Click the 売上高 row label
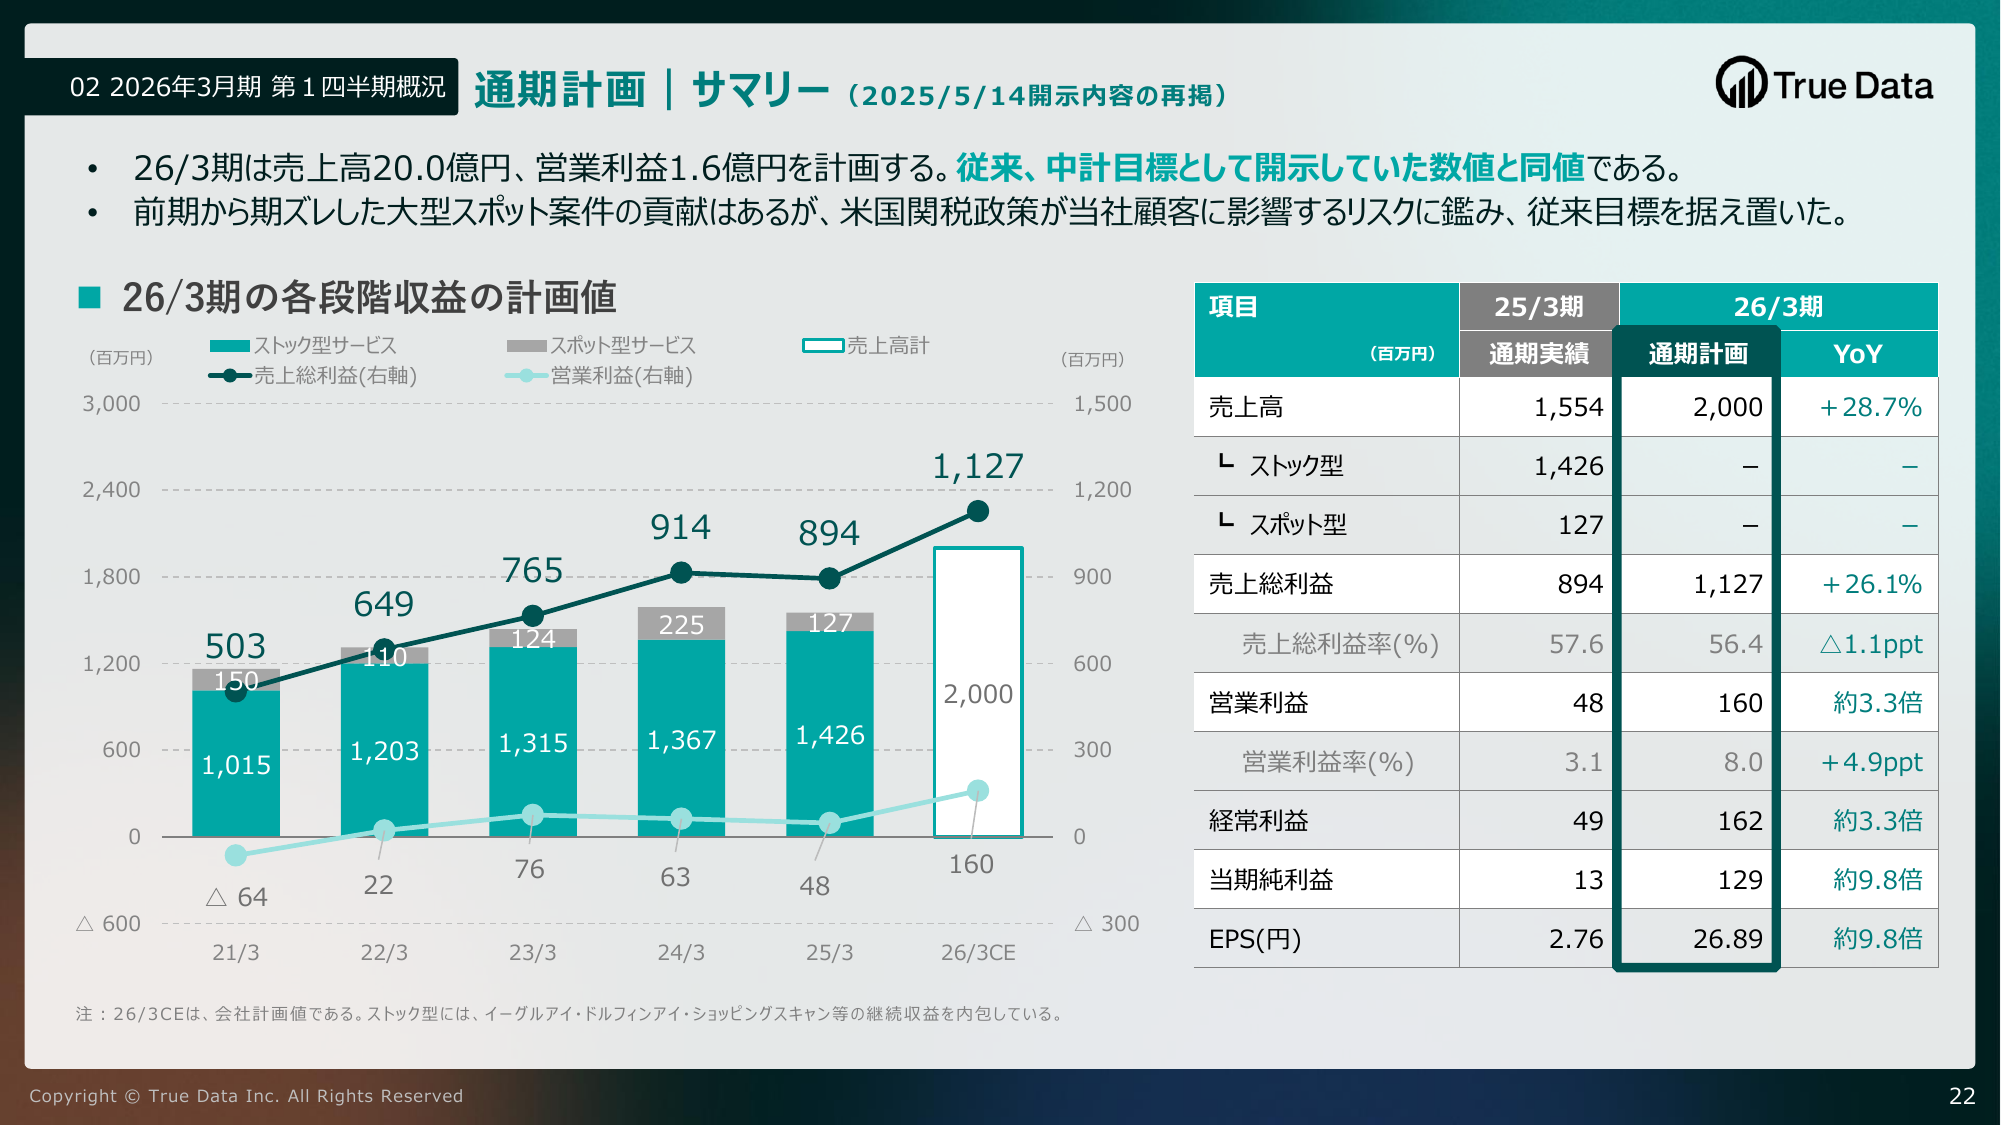This screenshot has width=2001, height=1125. [1246, 407]
